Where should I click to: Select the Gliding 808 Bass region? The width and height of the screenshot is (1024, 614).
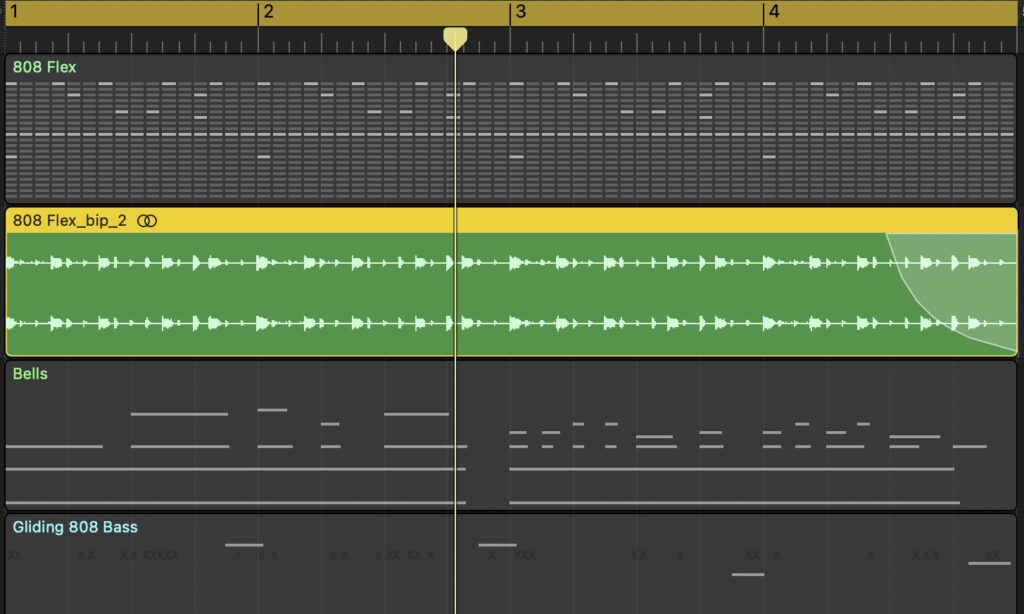coord(511,564)
